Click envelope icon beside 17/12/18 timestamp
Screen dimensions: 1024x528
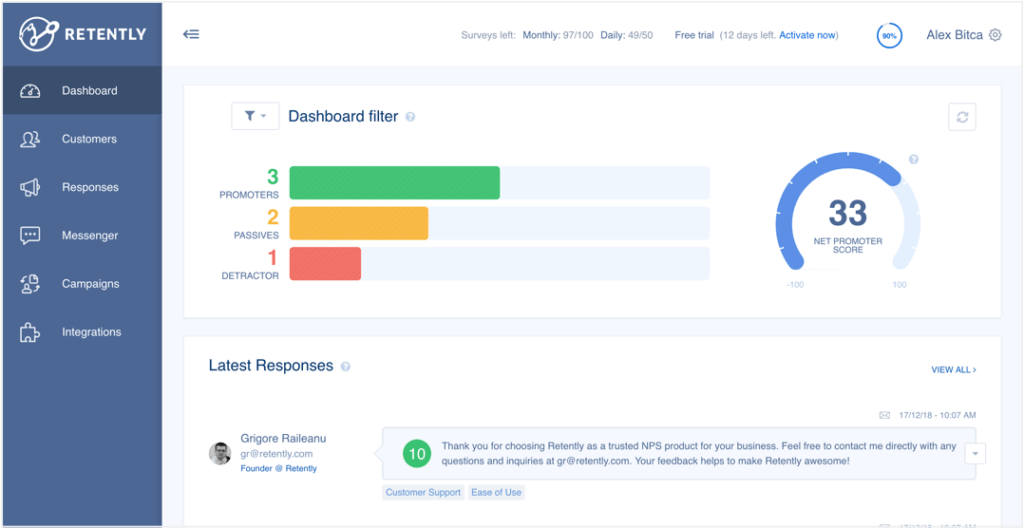885,415
